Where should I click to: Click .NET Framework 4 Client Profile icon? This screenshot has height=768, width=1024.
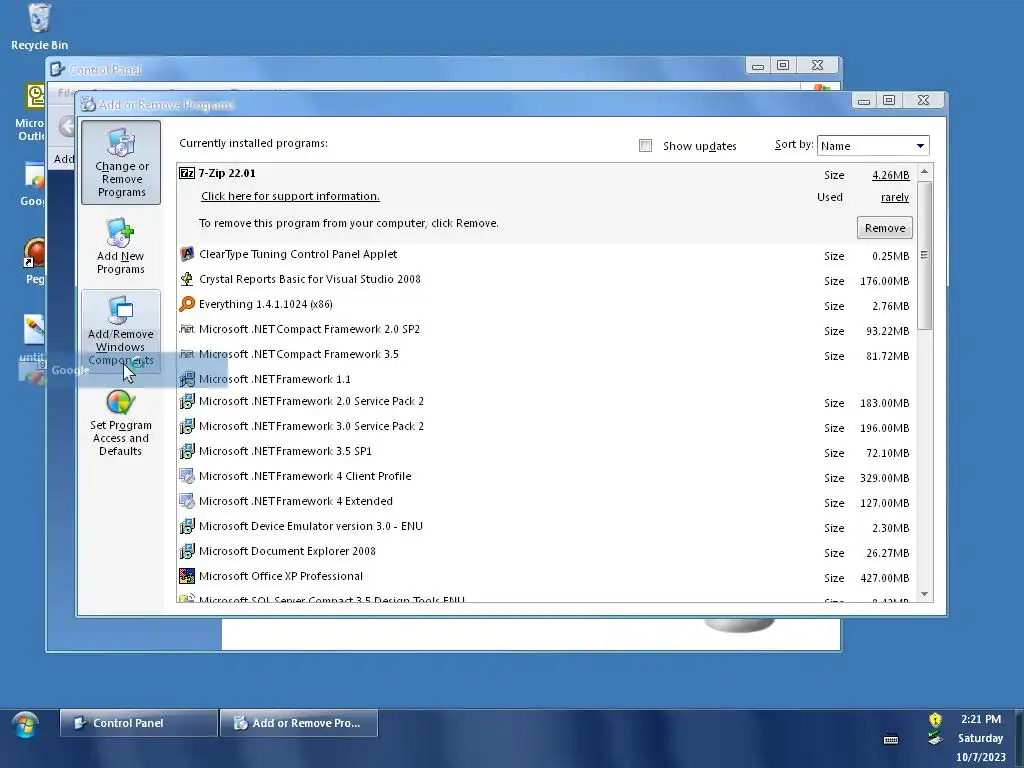[187, 476]
